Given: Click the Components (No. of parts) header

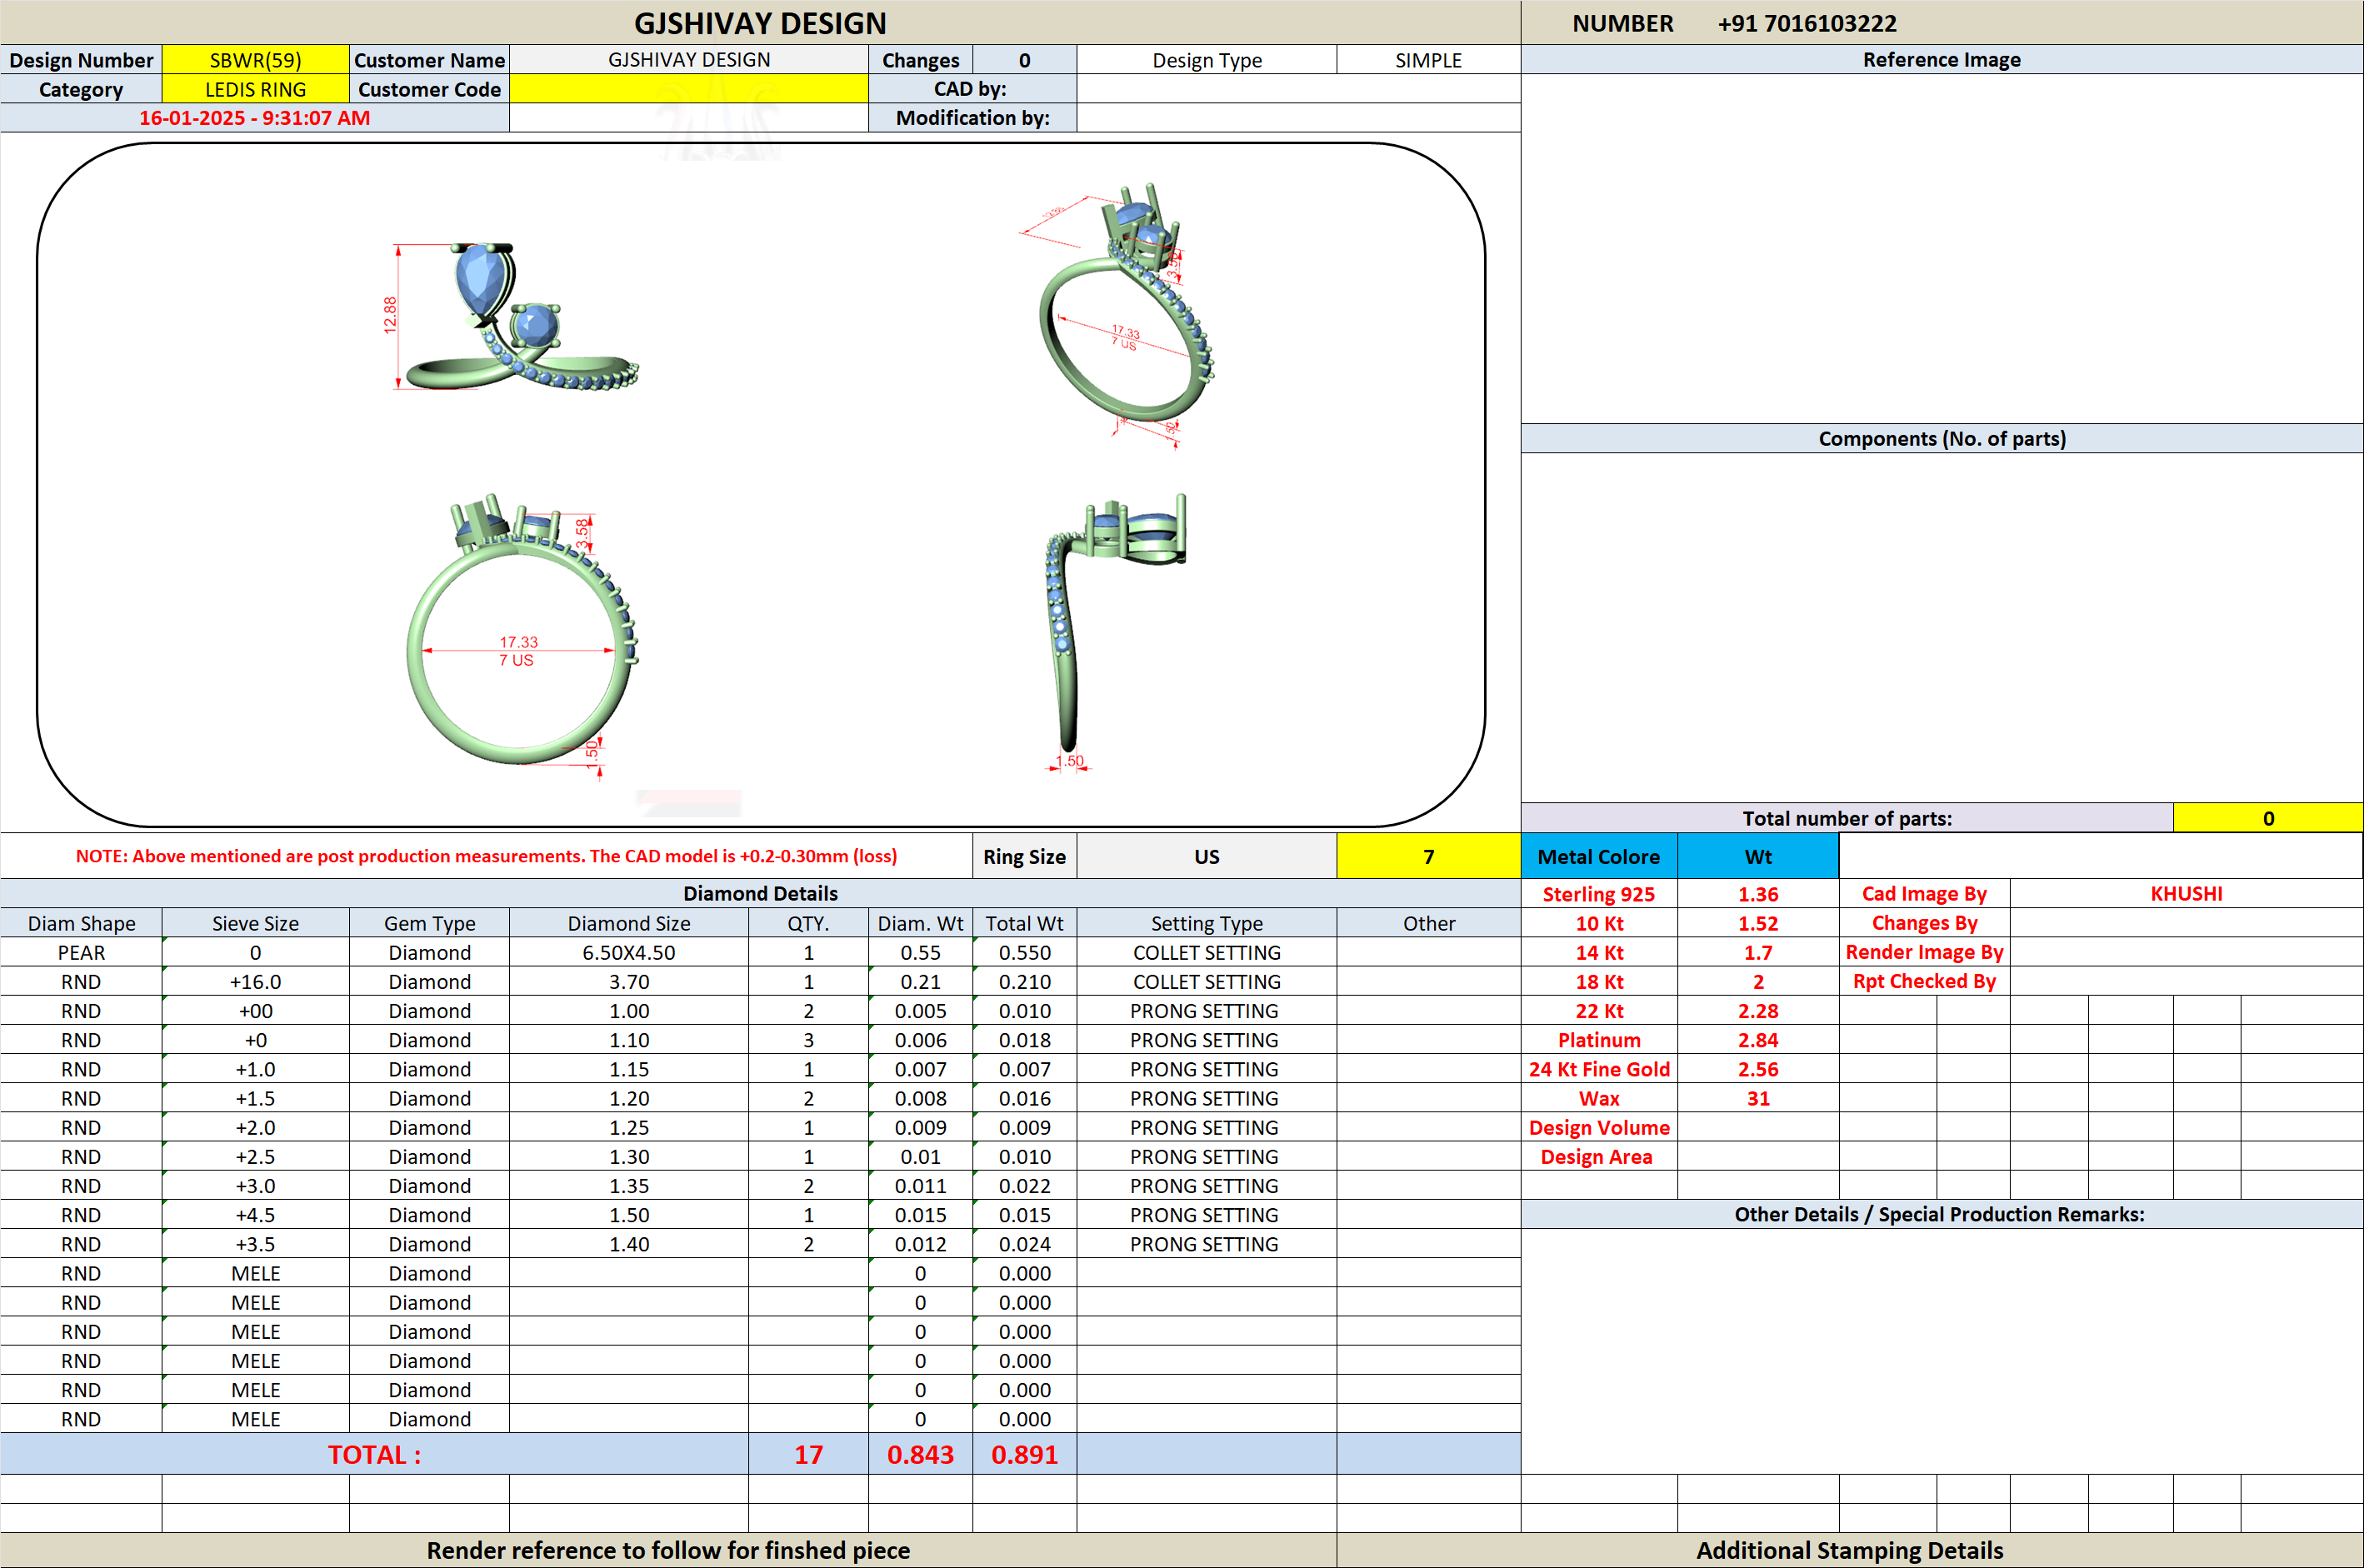Looking at the screenshot, I should tap(1941, 438).
